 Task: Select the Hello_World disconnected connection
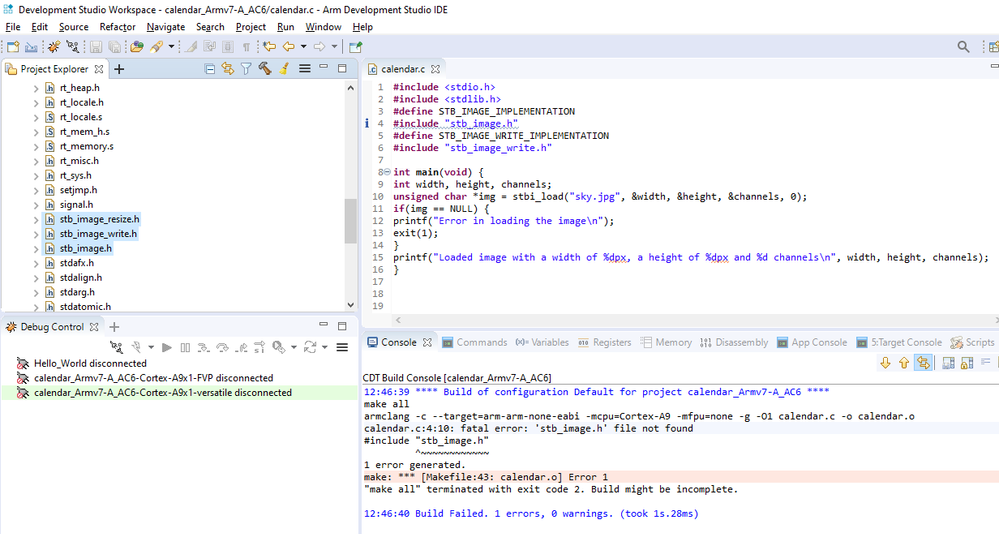tap(90, 363)
